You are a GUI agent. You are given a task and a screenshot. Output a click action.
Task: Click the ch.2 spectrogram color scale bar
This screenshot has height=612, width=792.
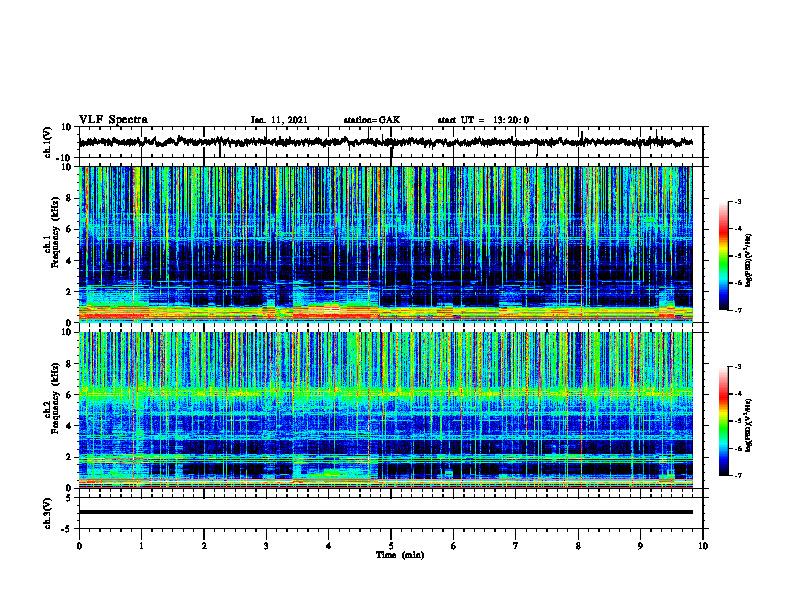723,421
